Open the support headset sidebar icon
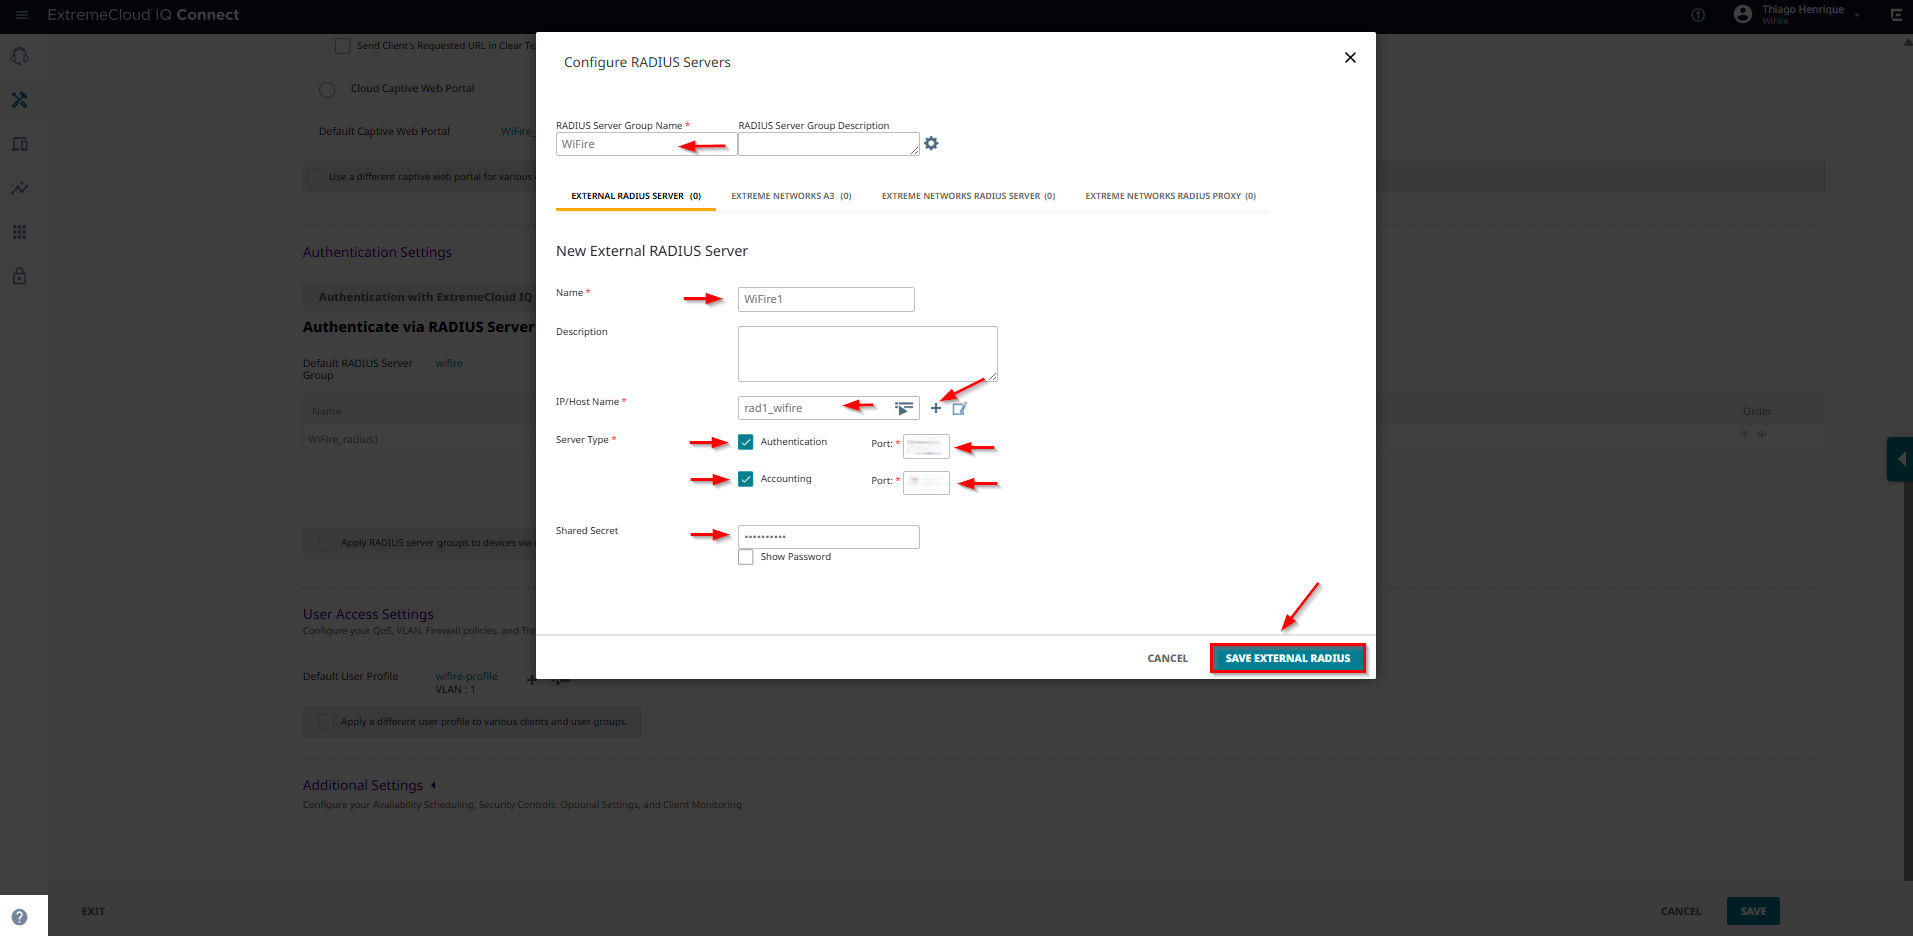This screenshot has width=1913, height=936. coord(19,56)
